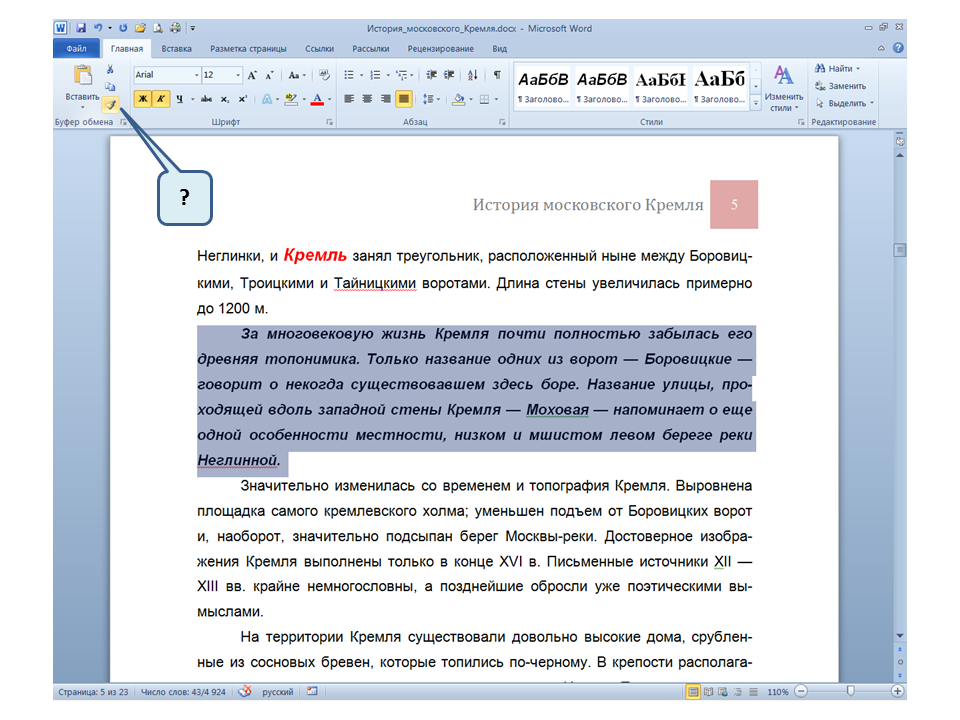960x720 pixels.
Task: Open the Вставка ribbon tab
Action: (x=177, y=48)
